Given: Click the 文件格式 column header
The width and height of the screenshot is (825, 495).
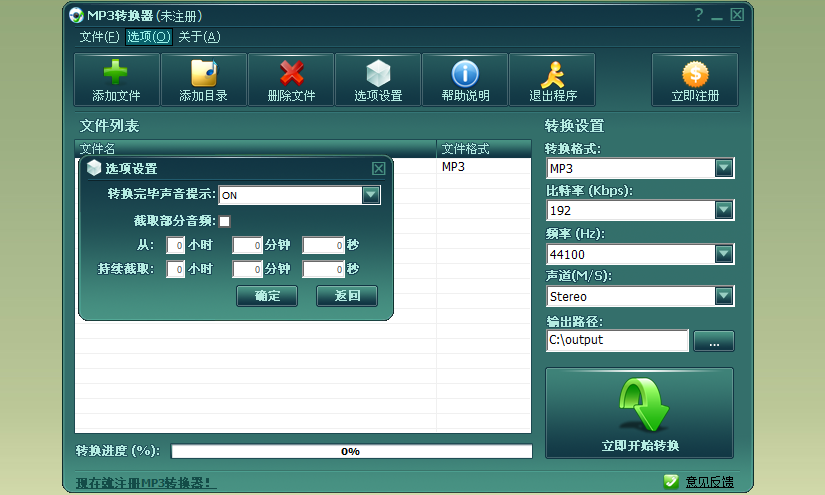Looking at the screenshot, I should pos(484,149).
